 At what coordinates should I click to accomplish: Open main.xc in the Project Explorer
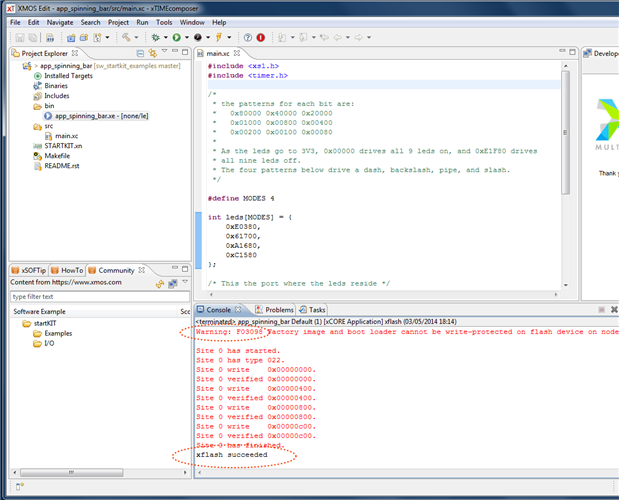(66, 135)
